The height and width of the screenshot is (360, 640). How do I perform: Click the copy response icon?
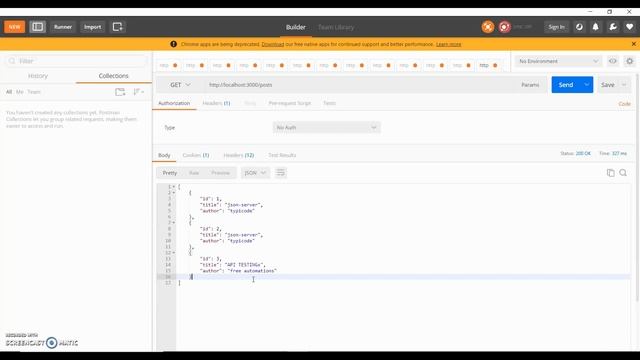coord(611,173)
